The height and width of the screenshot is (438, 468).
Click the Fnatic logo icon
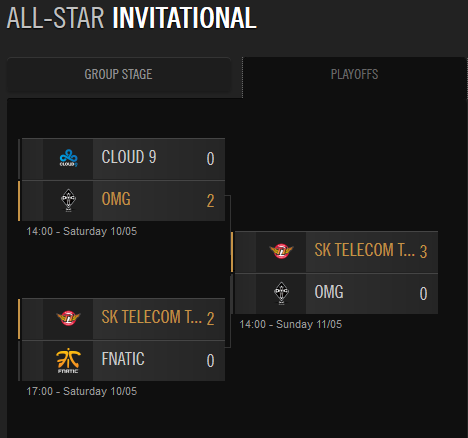click(68, 360)
